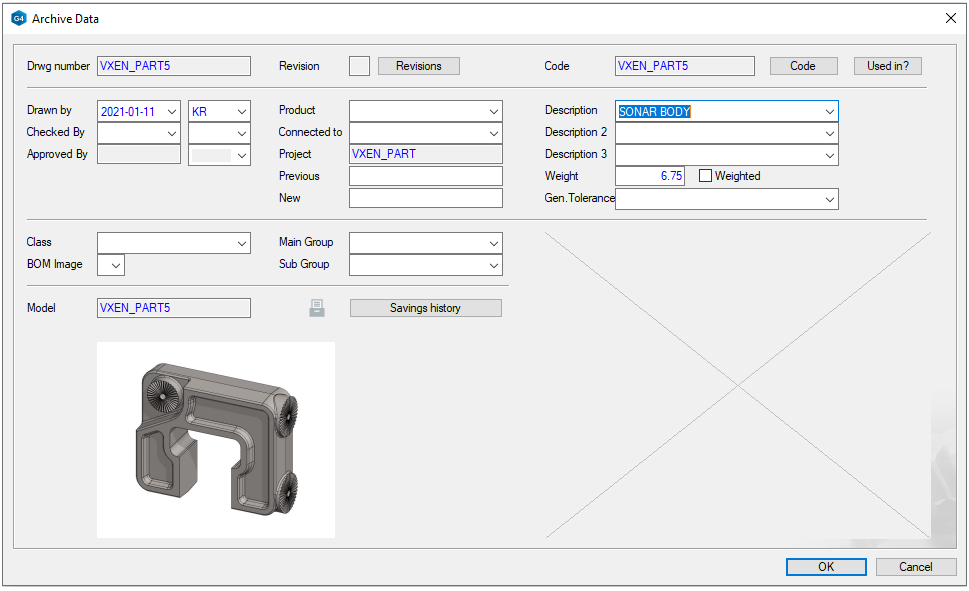Confirm with the OK button
Image resolution: width=969 pixels, height=591 pixels.
[826, 566]
